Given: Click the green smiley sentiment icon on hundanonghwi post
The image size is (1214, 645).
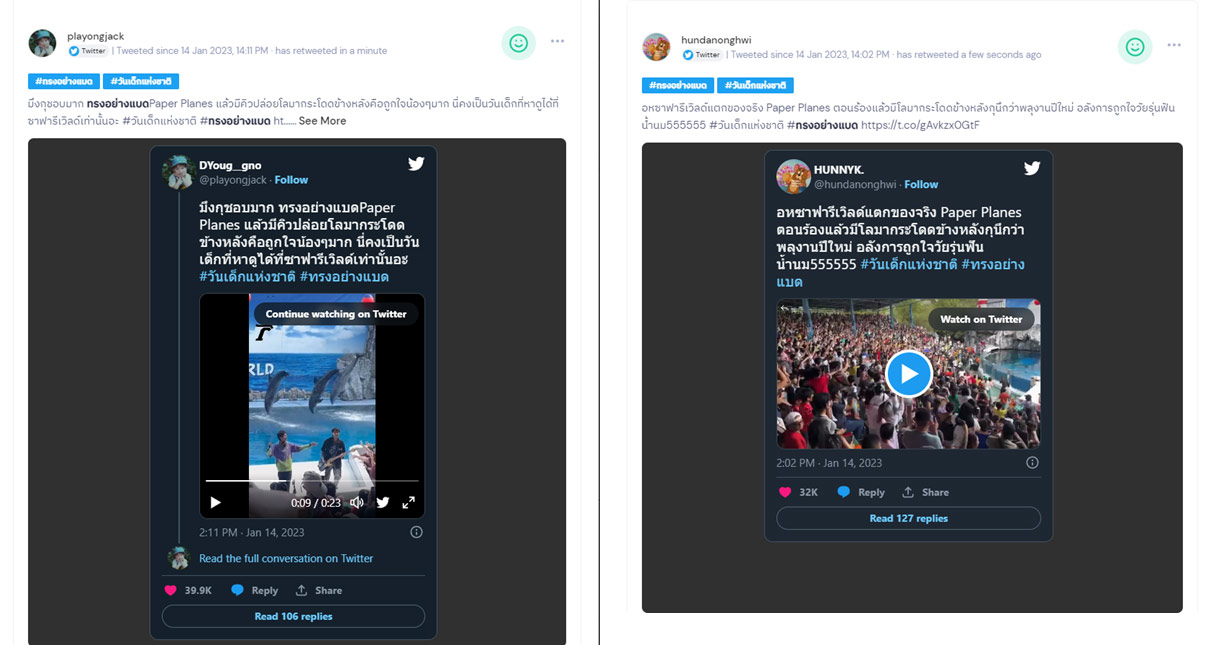Looking at the screenshot, I should [x=1134, y=47].
